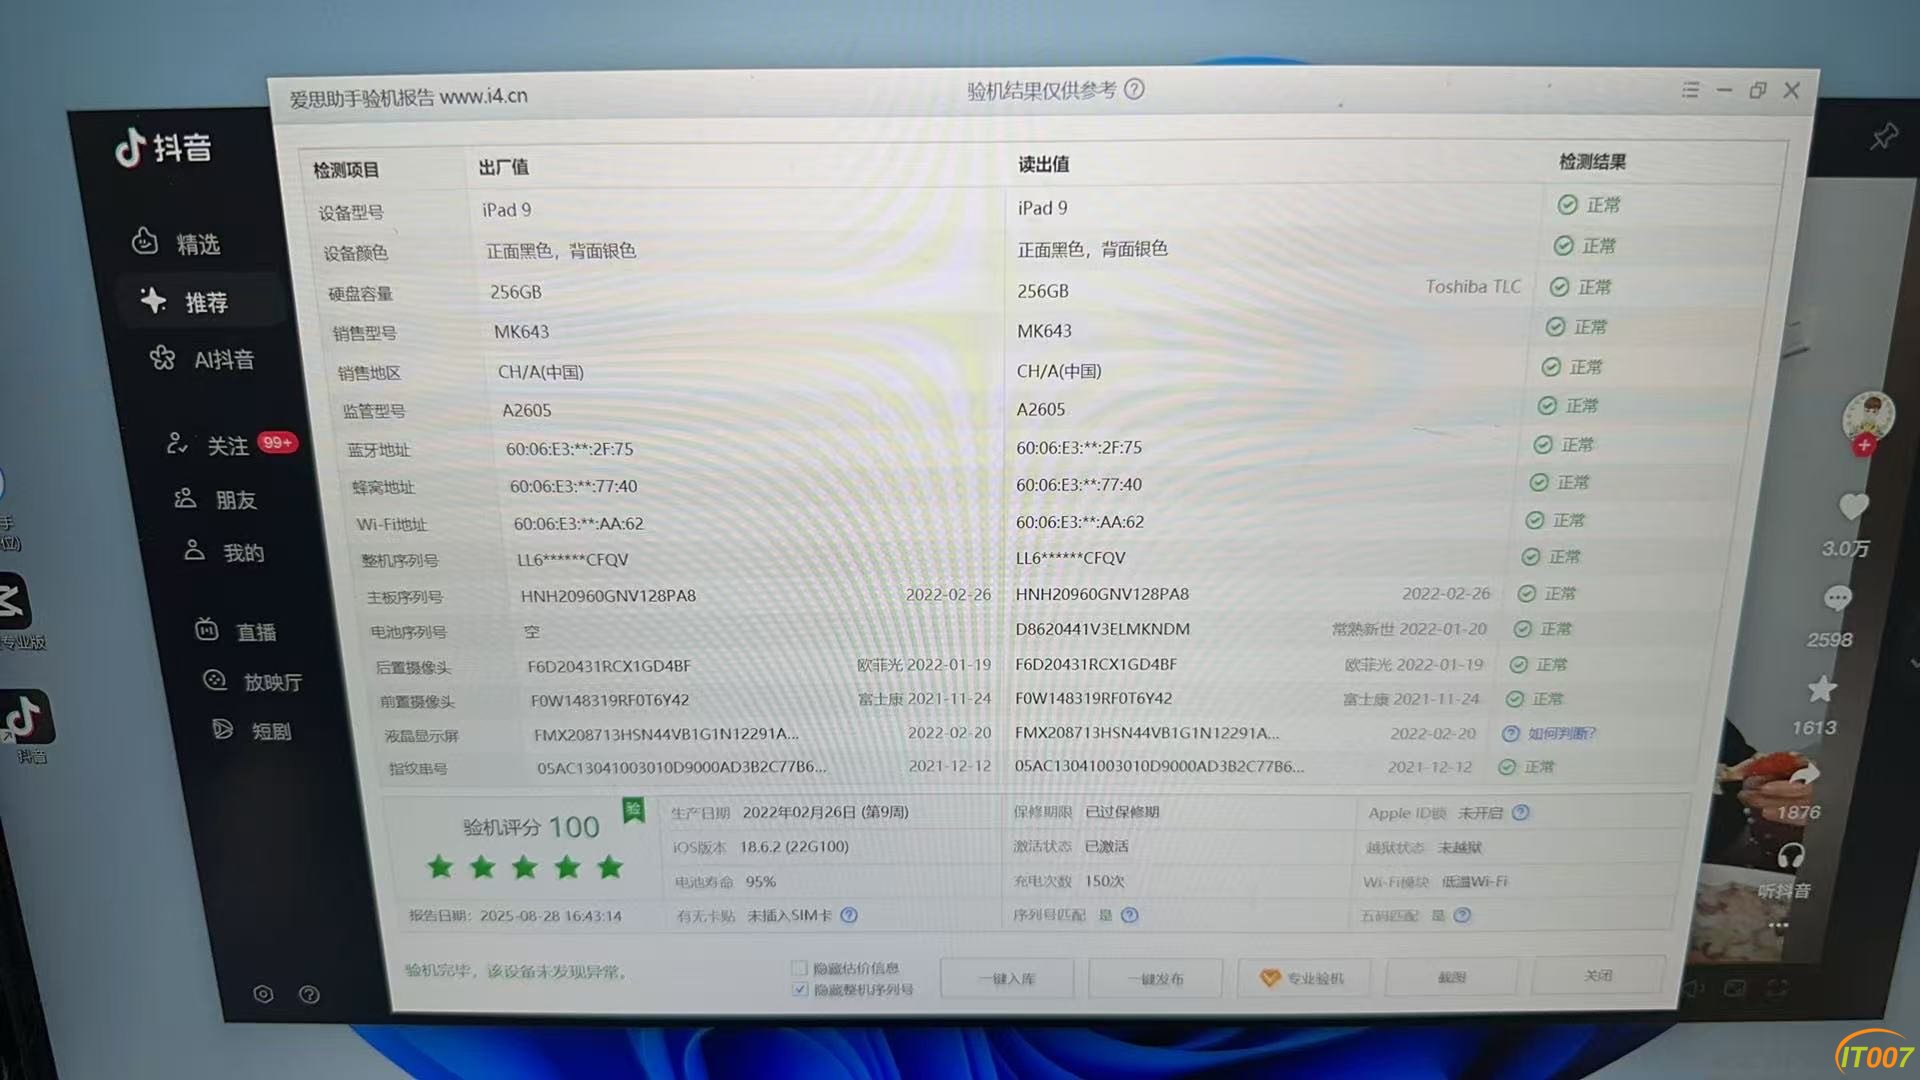Open Douyin settings gear icon at sidebar bottom
The image size is (1920, 1080).
tap(263, 994)
